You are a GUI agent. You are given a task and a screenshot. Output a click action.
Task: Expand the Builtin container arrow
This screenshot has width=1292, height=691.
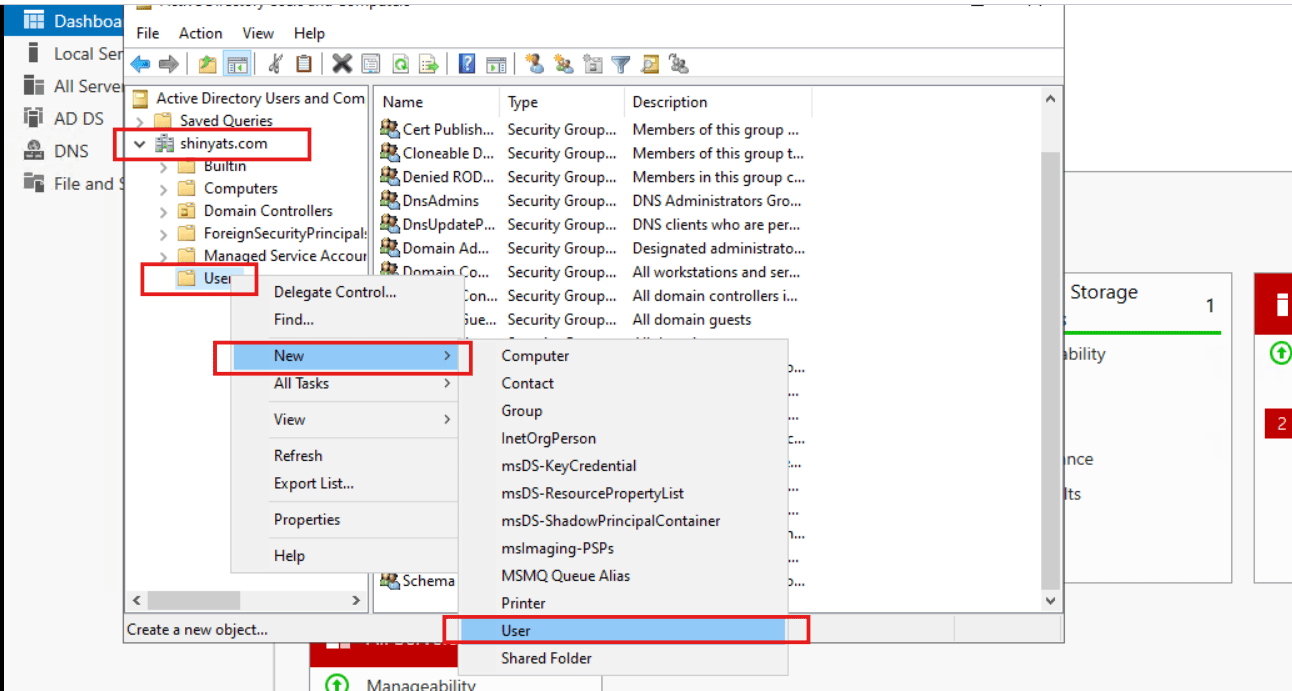164,166
